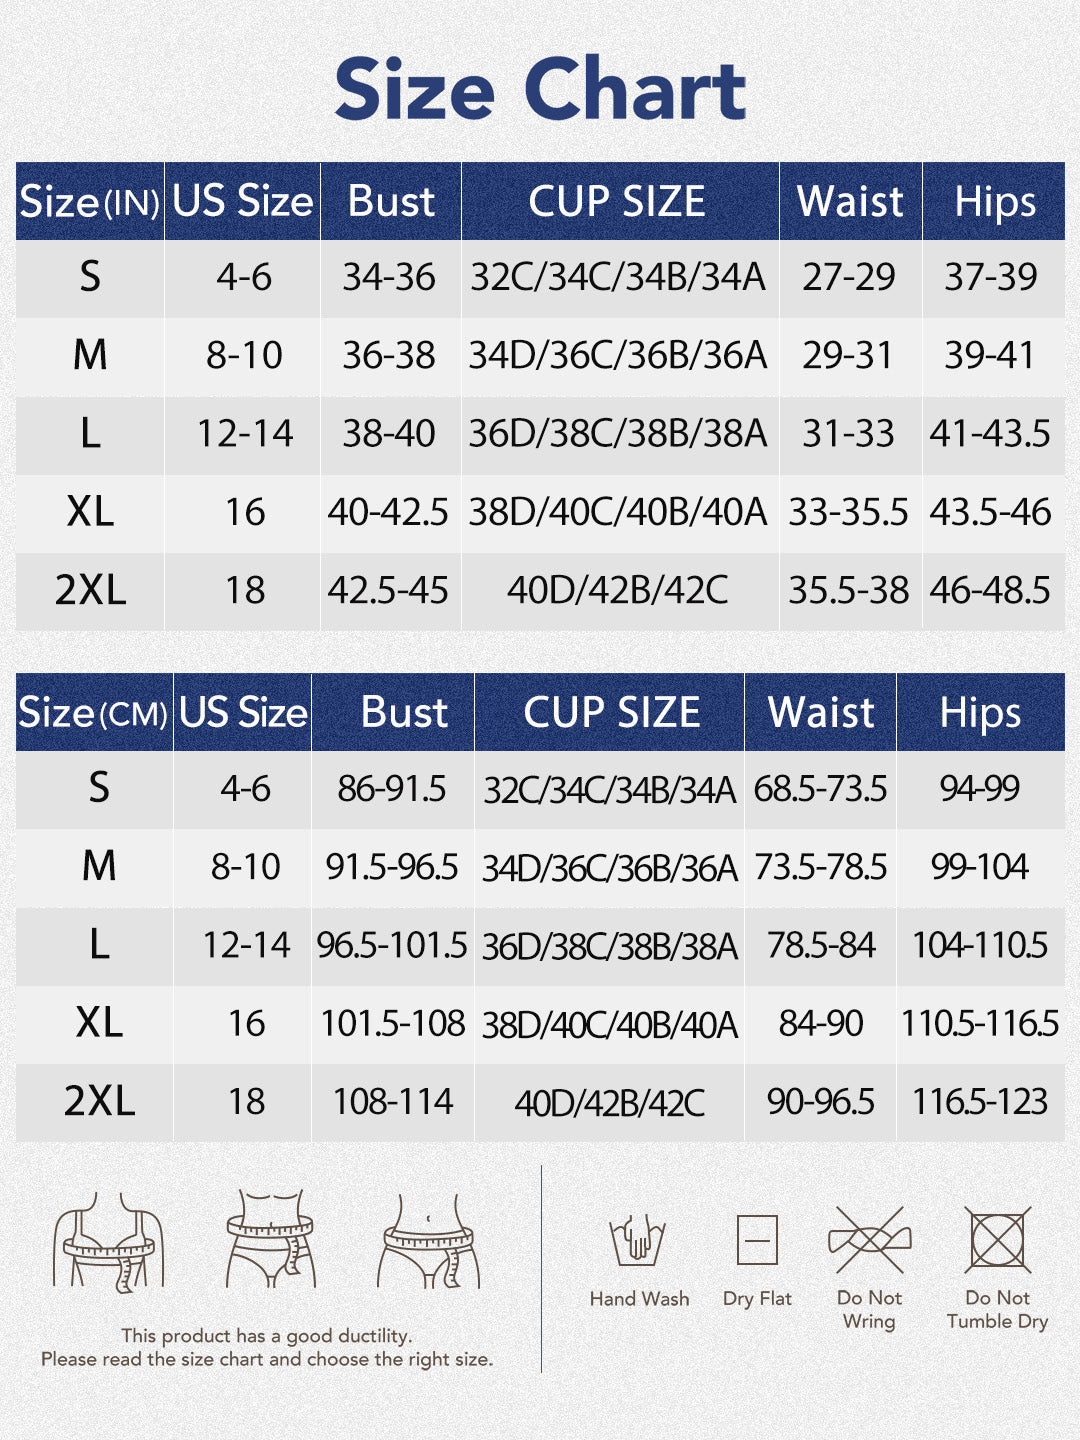Image resolution: width=1080 pixels, height=1440 pixels.
Task: Click the Size (IN) column header
Action: [x=90, y=201]
